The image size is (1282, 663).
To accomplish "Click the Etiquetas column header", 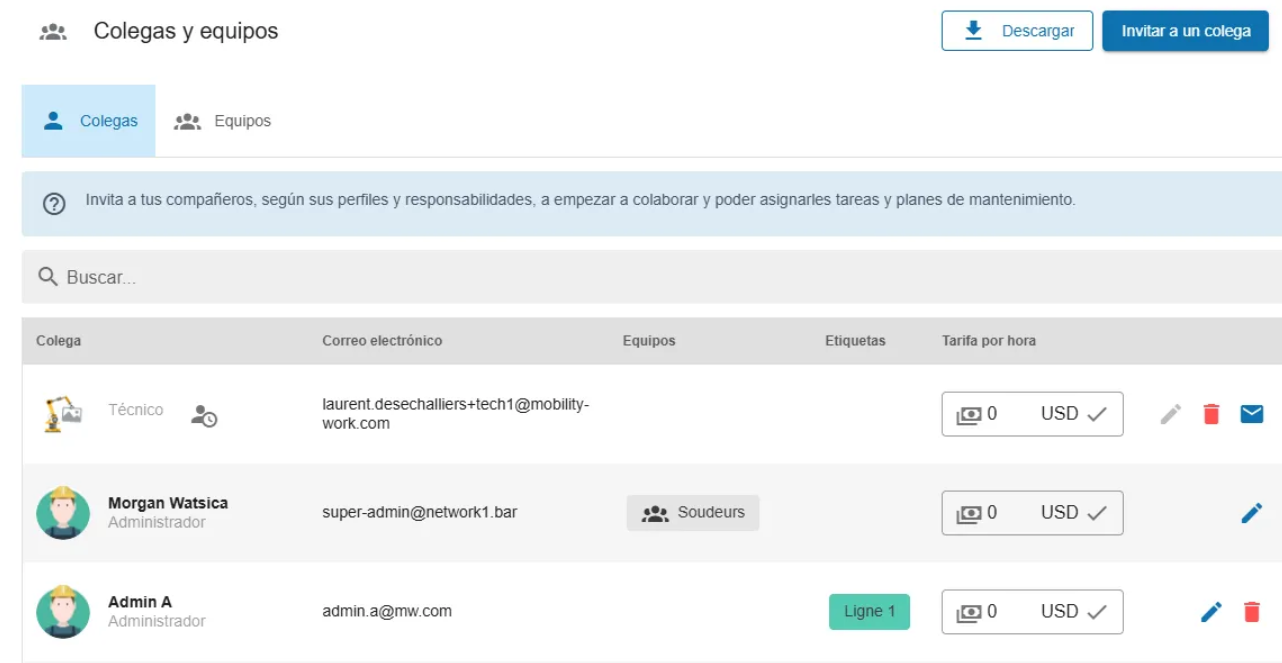I will [855, 341].
